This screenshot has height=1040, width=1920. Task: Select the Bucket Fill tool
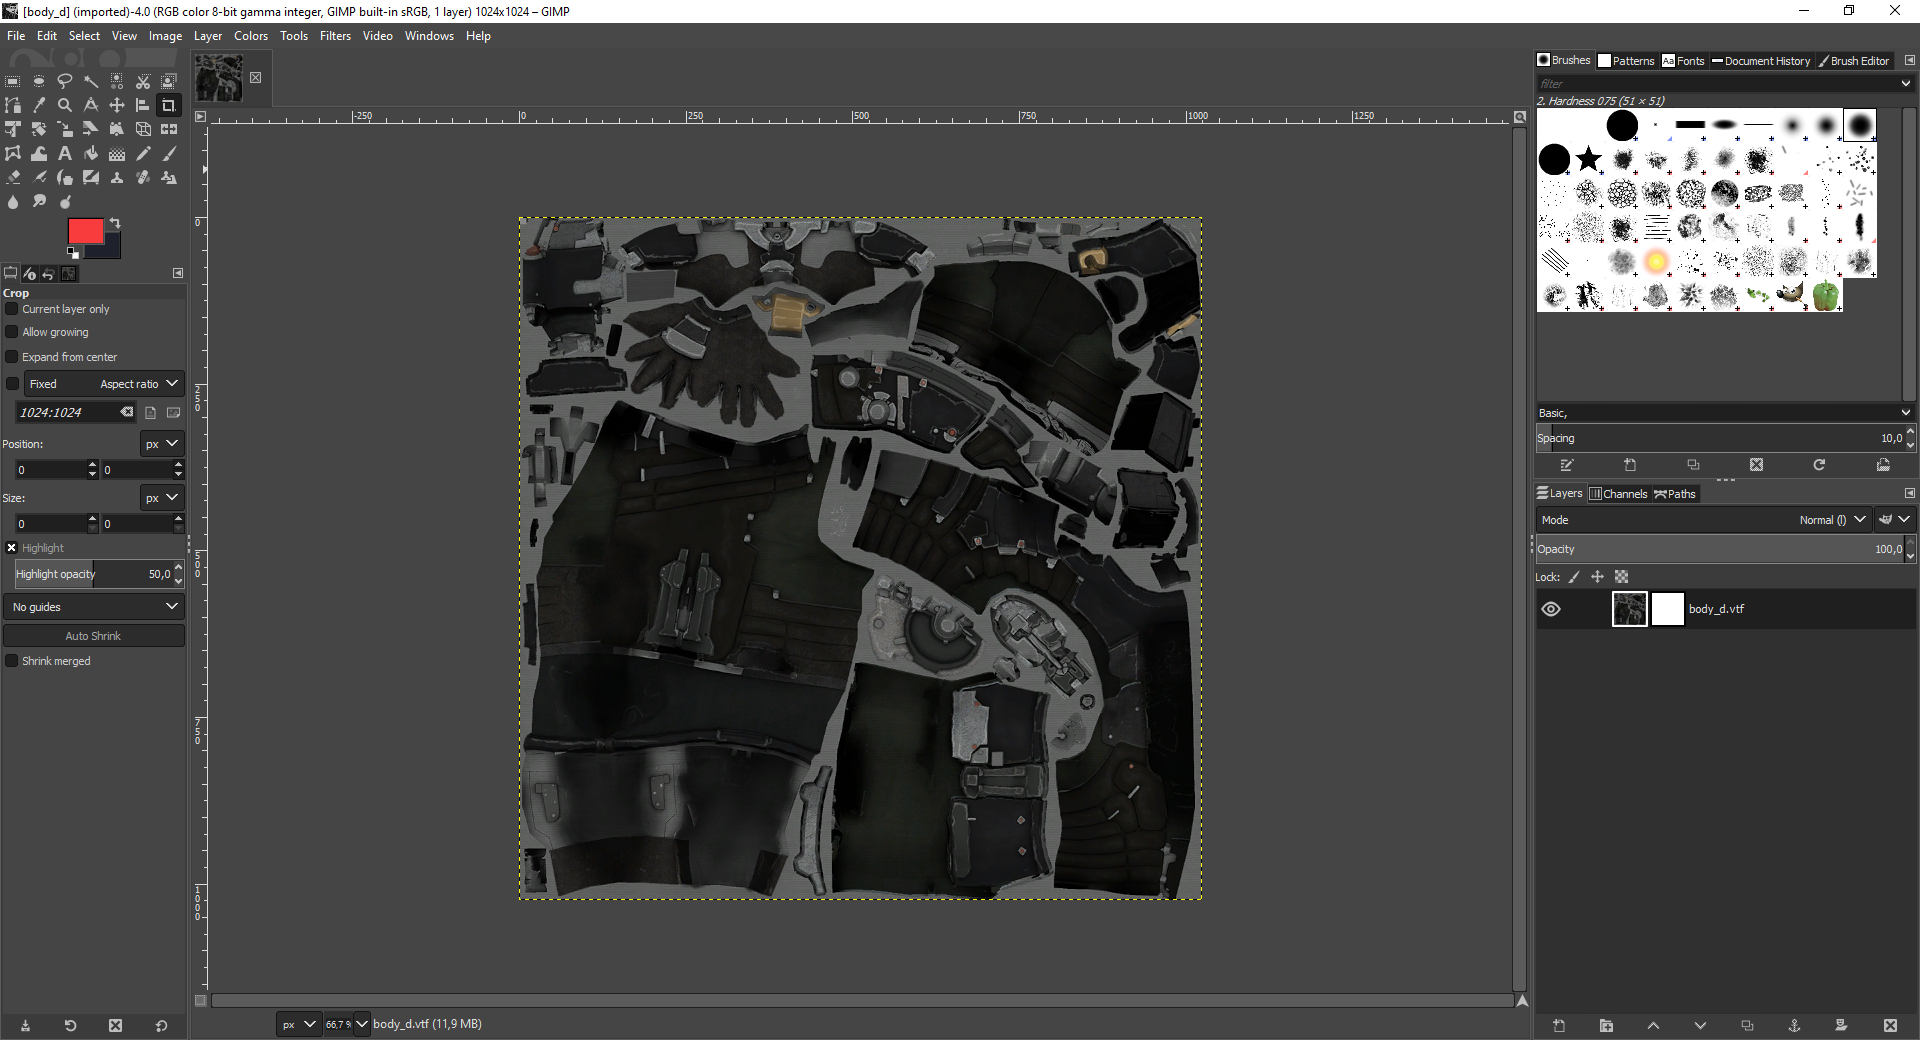click(91, 153)
